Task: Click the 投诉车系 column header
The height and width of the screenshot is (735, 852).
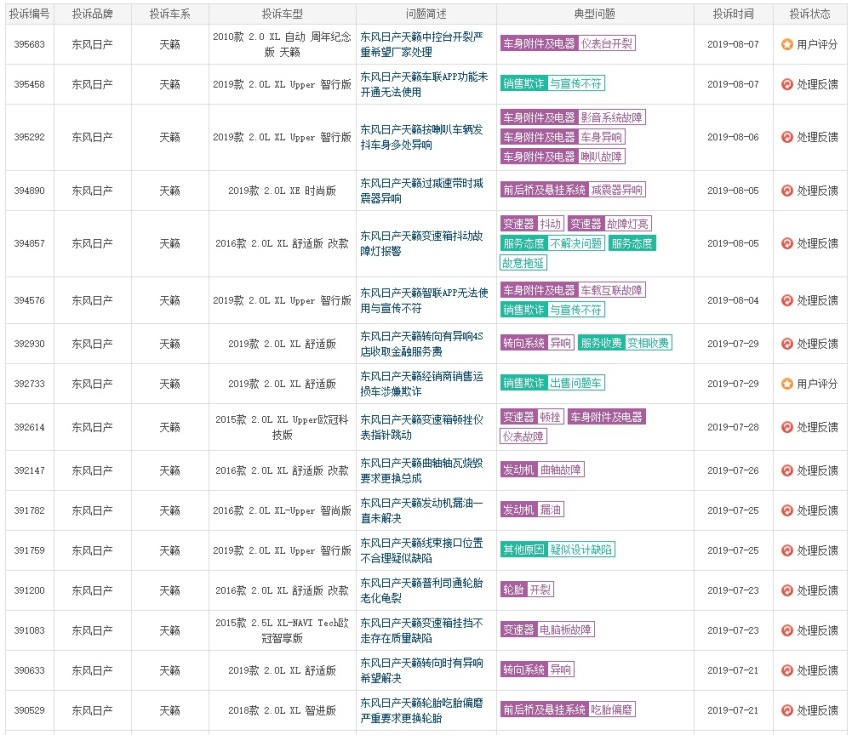Action: tap(170, 14)
